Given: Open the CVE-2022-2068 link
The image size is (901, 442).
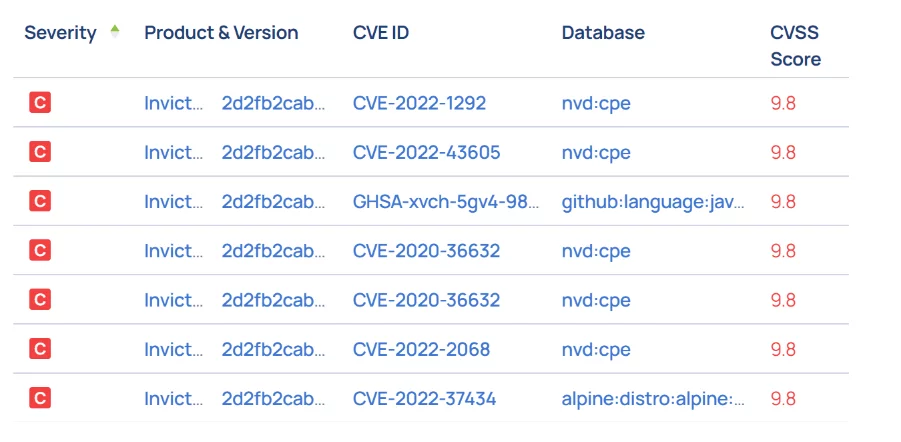Looking at the screenshot, I should (421, 349).
